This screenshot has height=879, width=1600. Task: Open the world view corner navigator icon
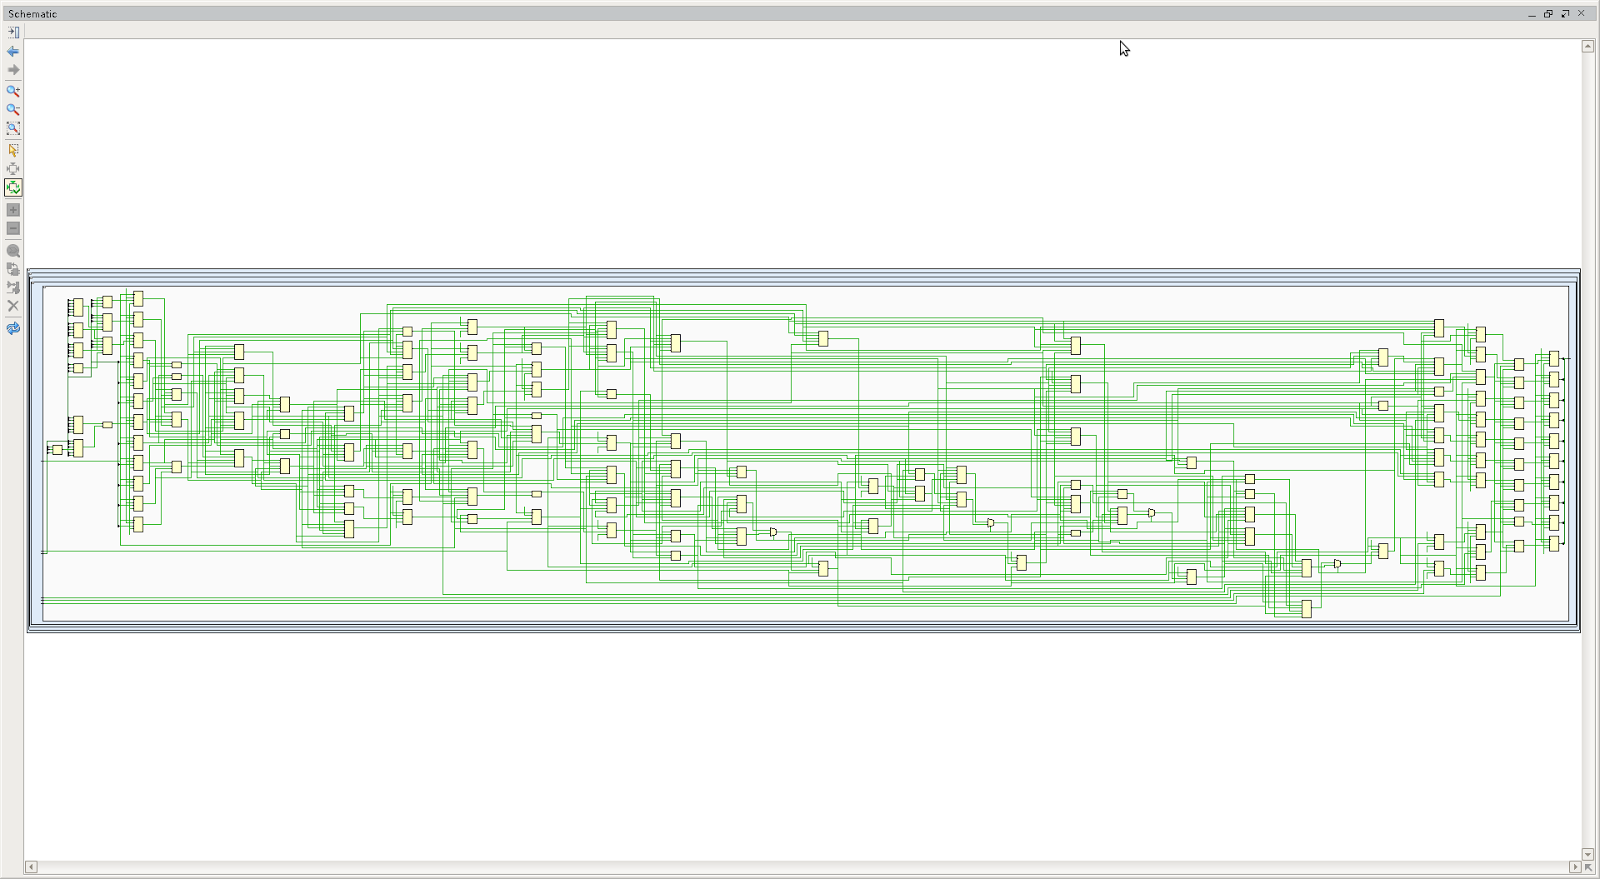pos(1588,867)
